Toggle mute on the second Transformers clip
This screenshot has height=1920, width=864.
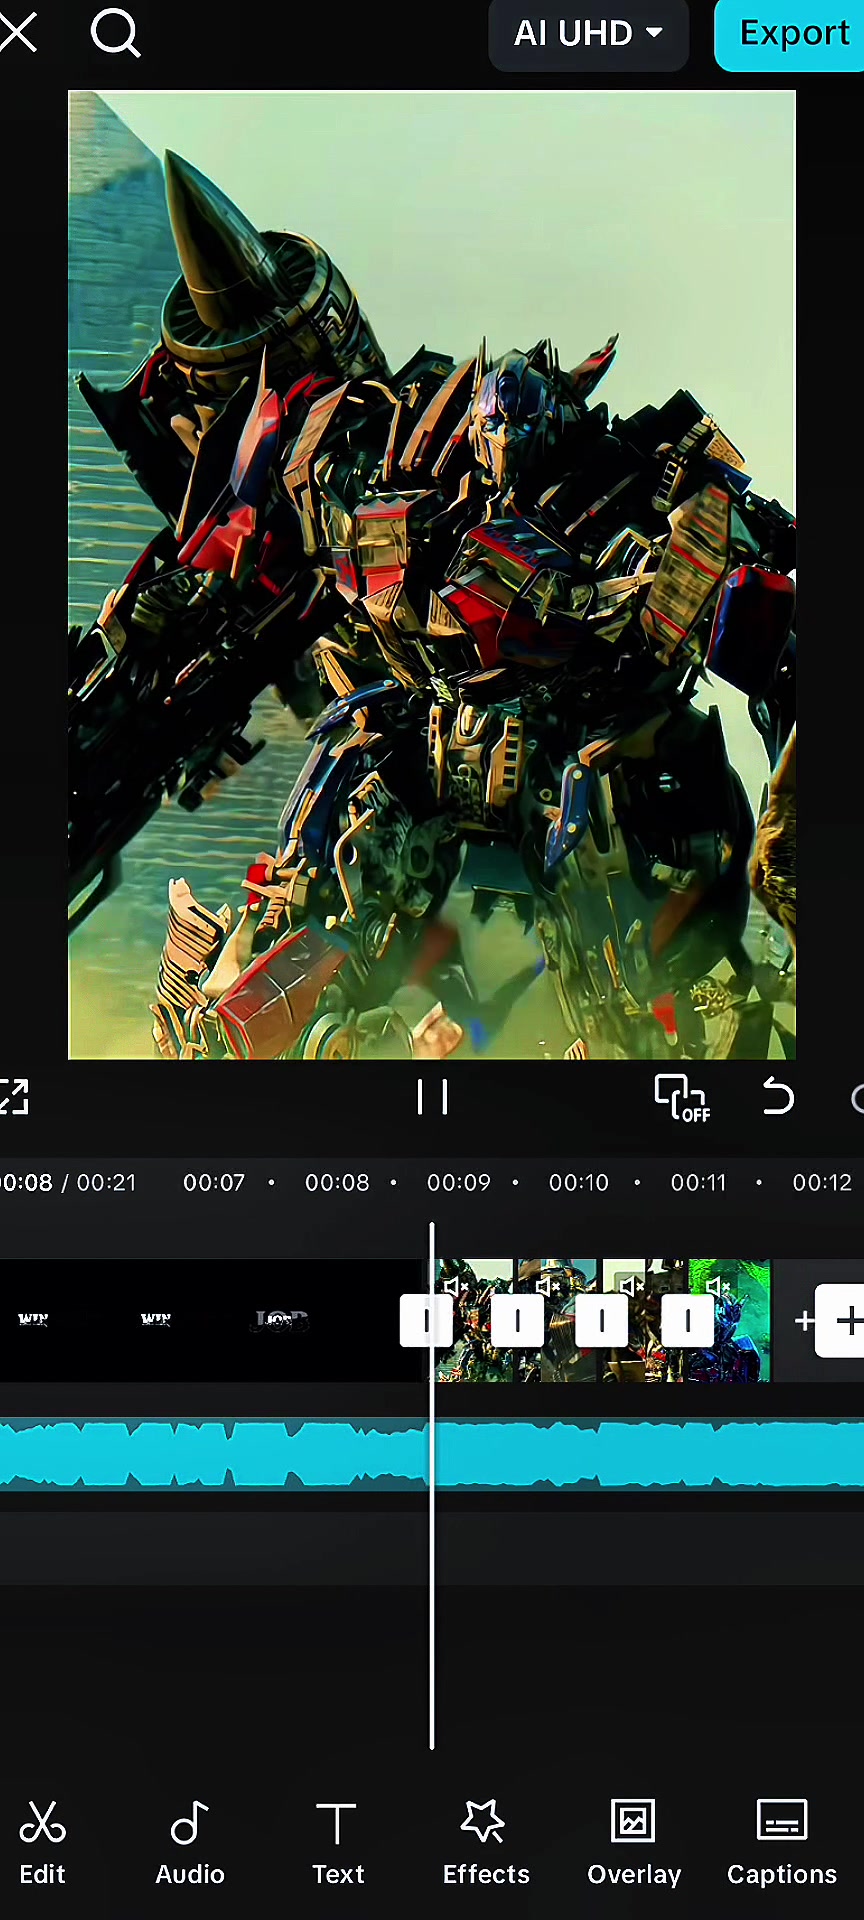(548, 1286)
